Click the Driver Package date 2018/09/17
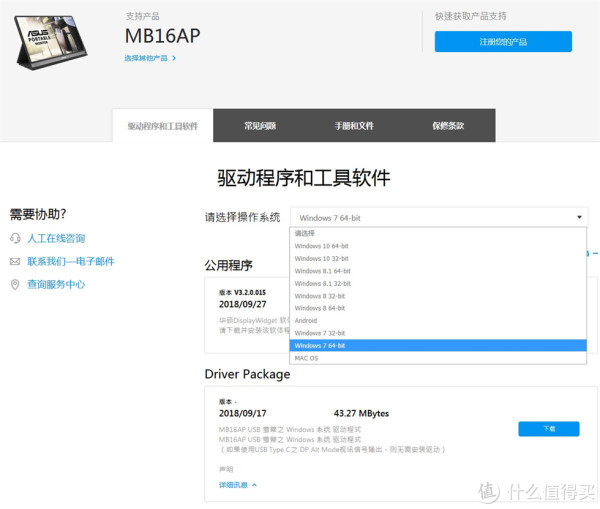Screen dimensions: 600x509 coord(243,413)
